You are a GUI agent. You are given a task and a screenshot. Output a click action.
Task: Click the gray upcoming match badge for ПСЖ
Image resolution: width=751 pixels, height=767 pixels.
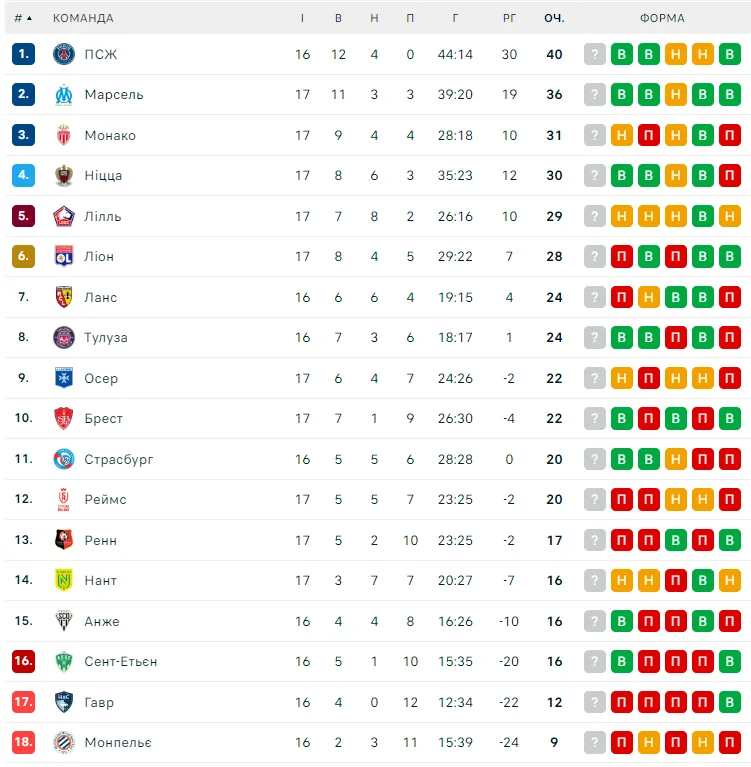coord(595,54)
